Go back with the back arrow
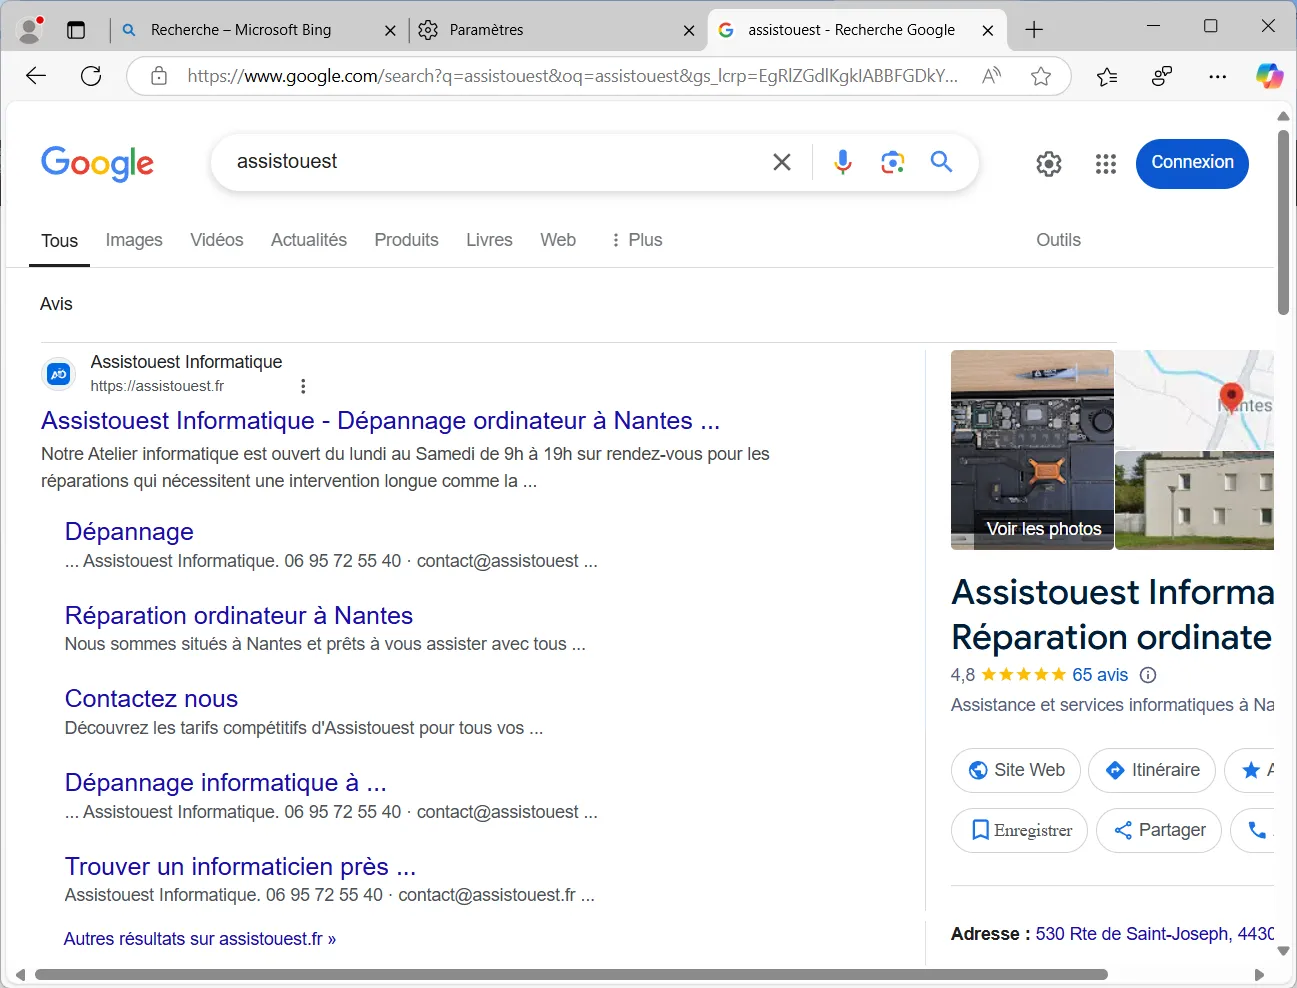 click(36, 76)
